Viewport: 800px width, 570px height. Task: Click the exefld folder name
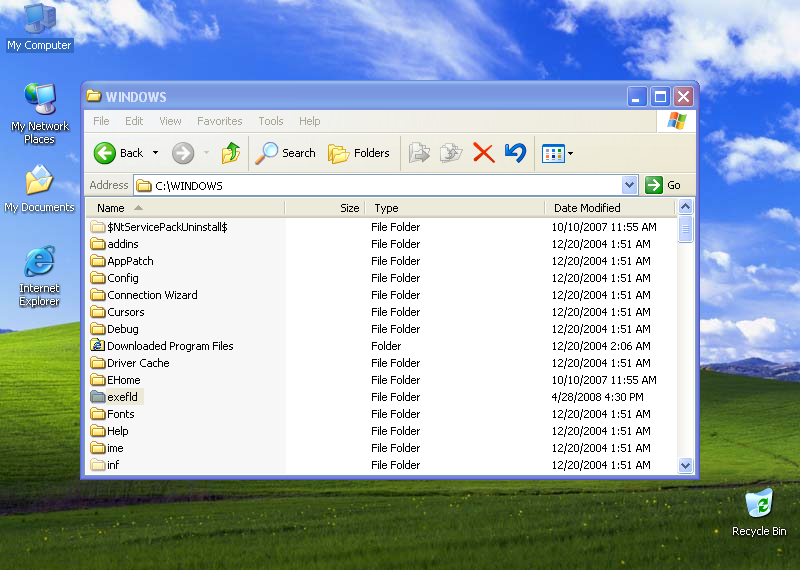122,396
